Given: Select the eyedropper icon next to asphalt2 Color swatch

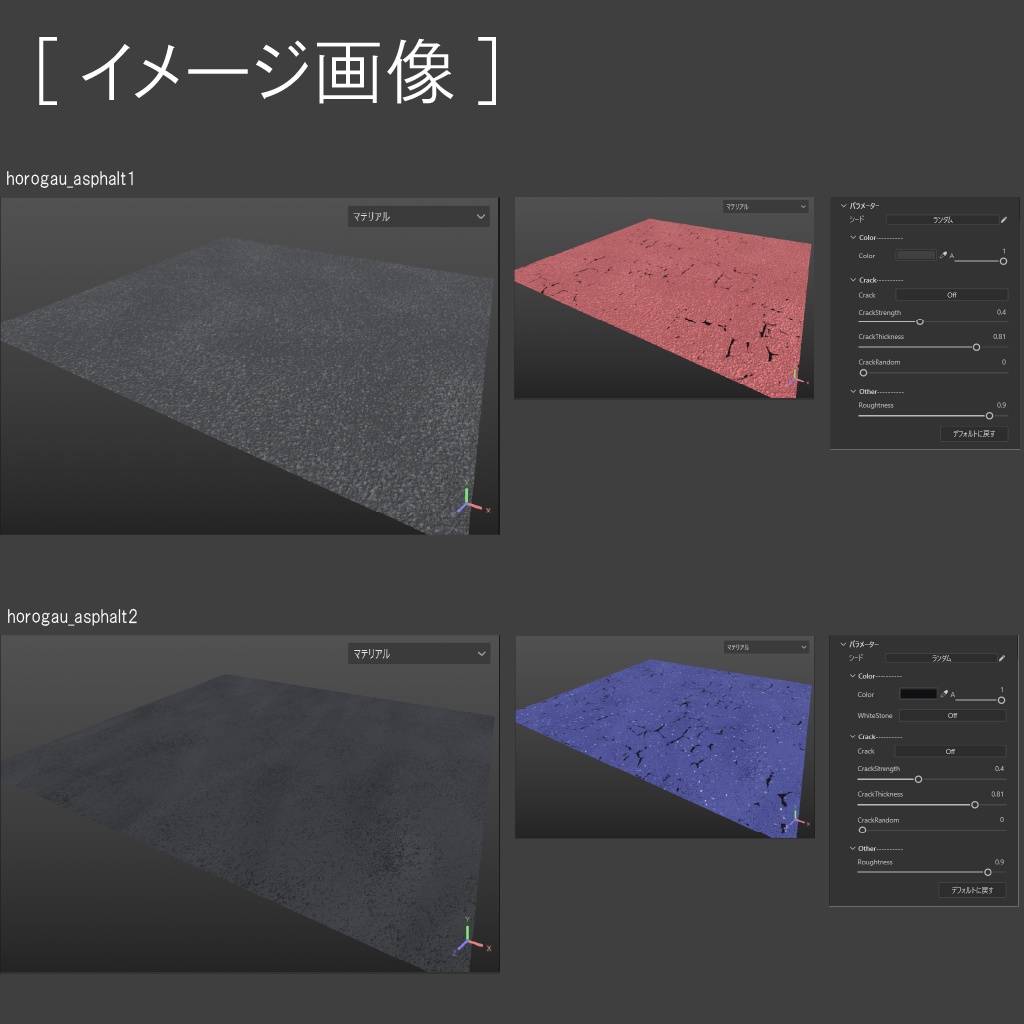Looking at the screenshot, I should tap(945, 693).
